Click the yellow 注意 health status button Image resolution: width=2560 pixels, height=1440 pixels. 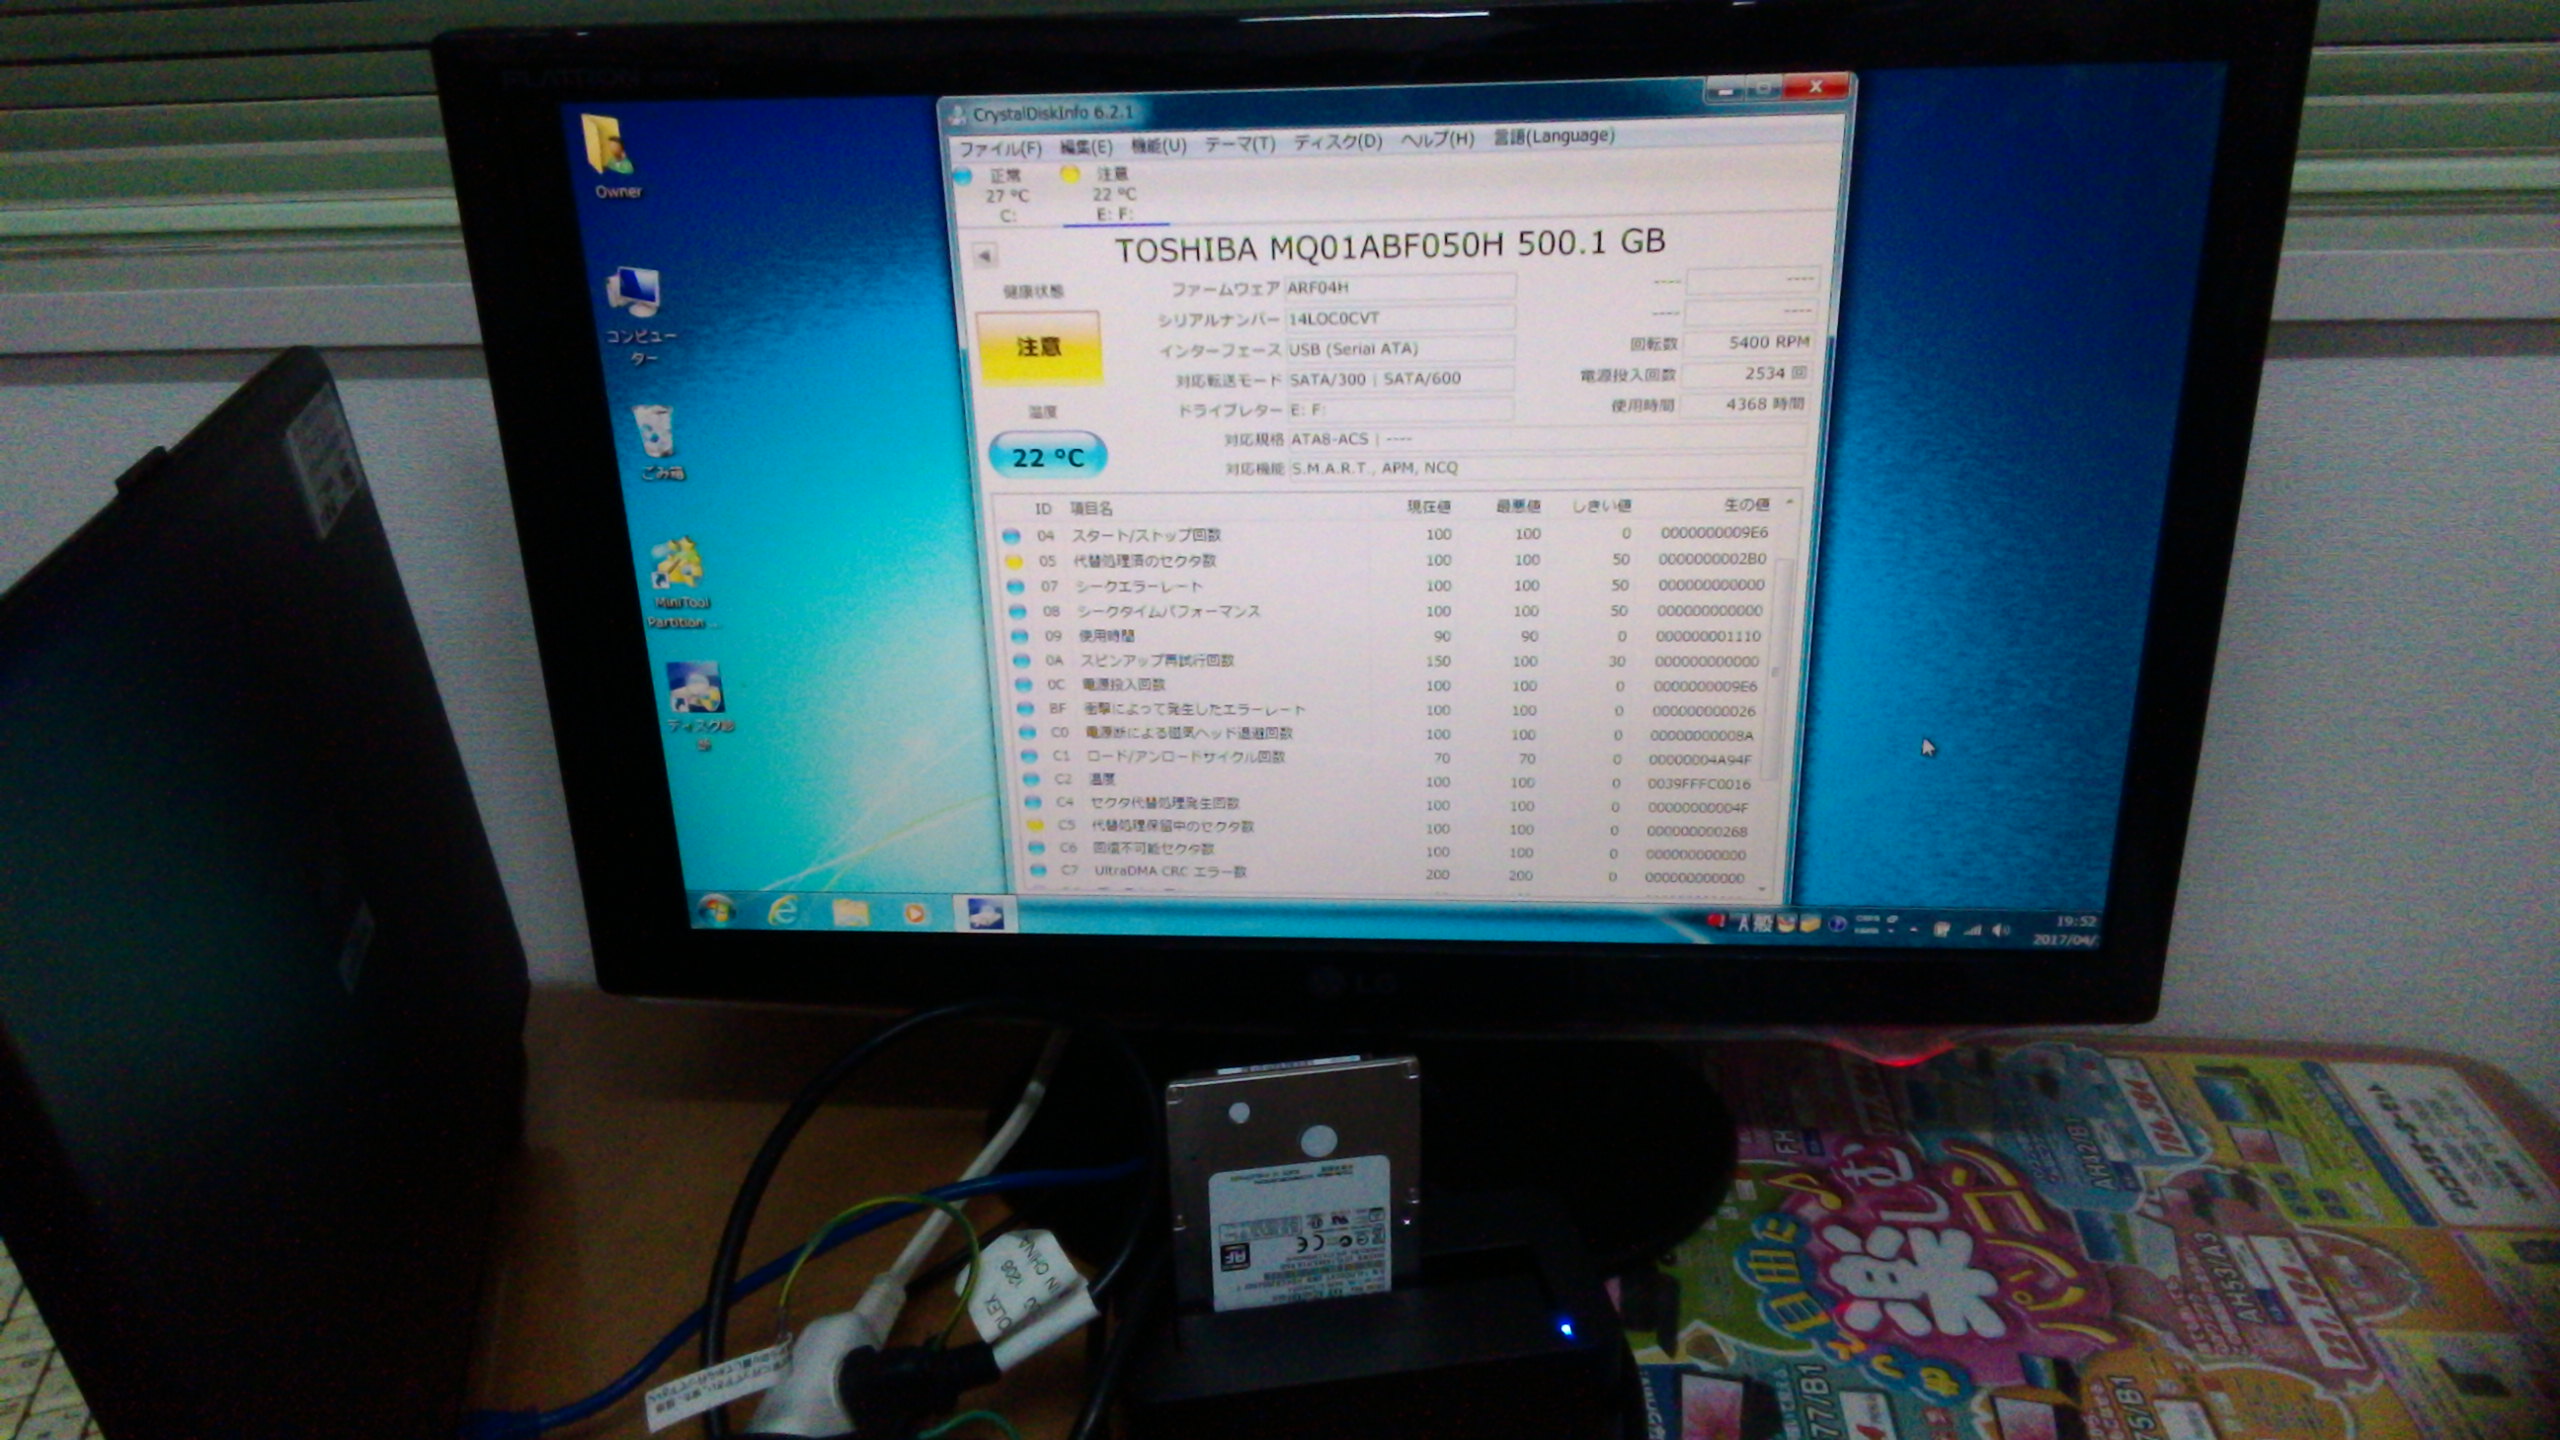coord(1039,347)
